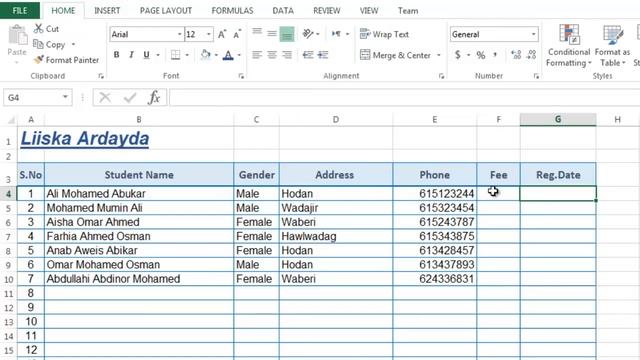Click the Merge & Center button

click(x=396, y=55)
